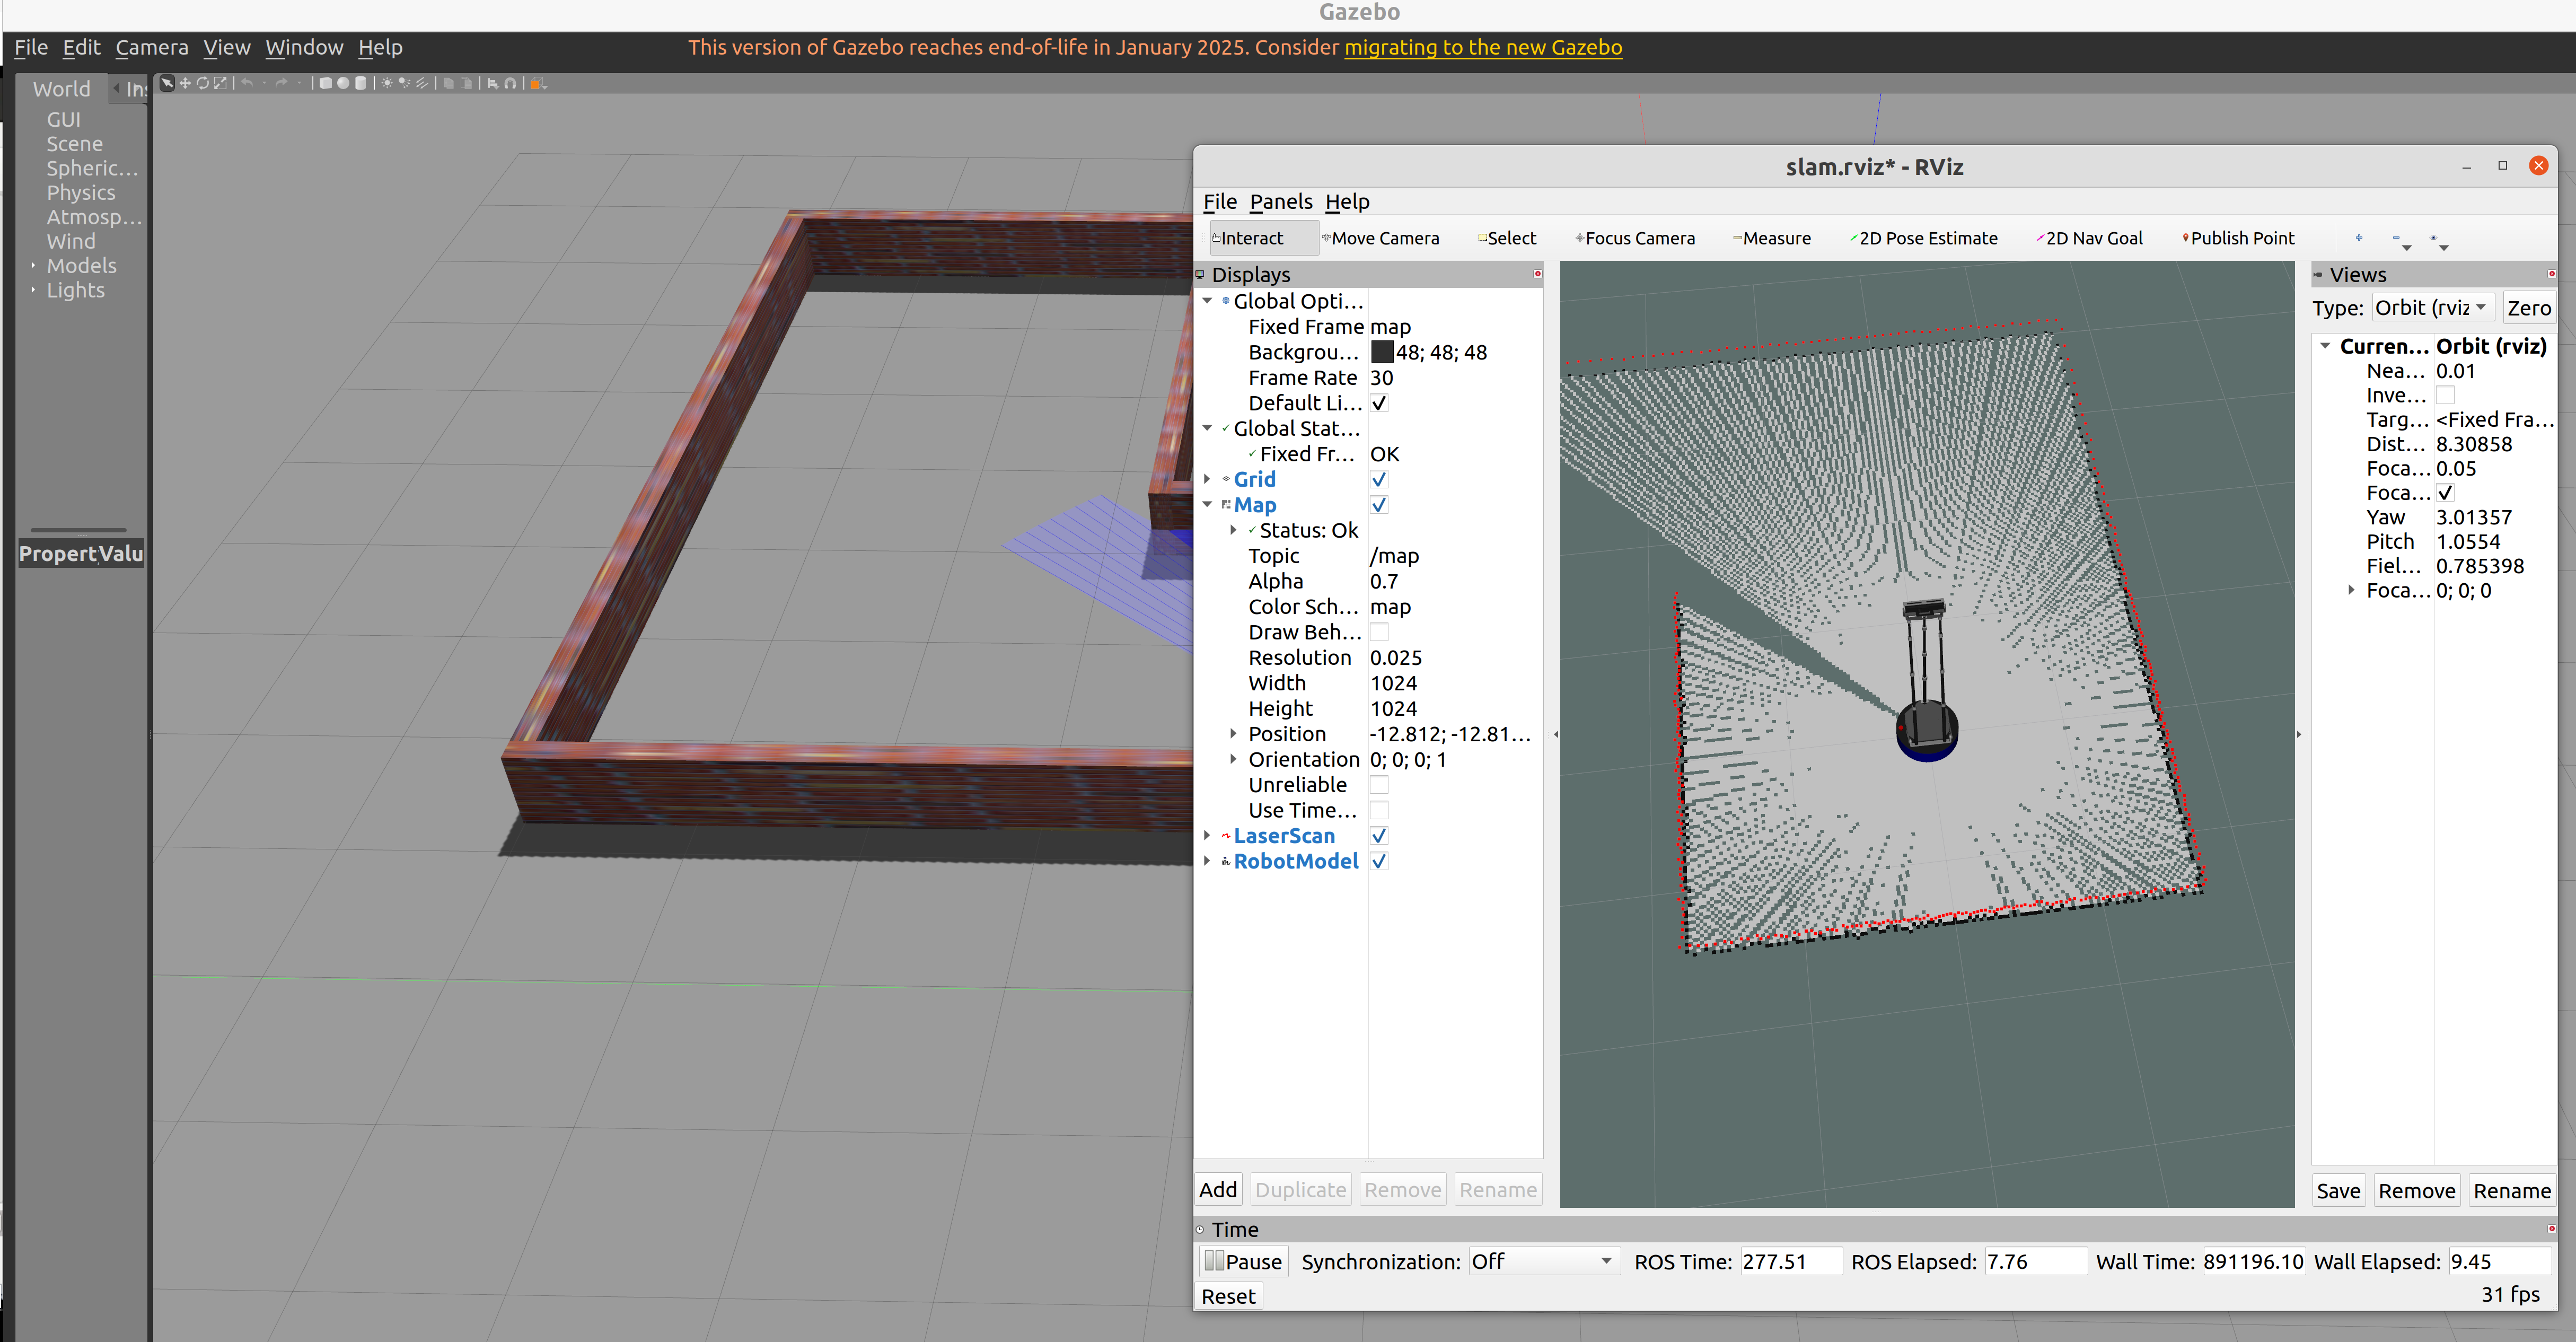This screenshot has width=2576, height=1342.
Task: Add a point light from toolbar
Action: tap(387, 83)
